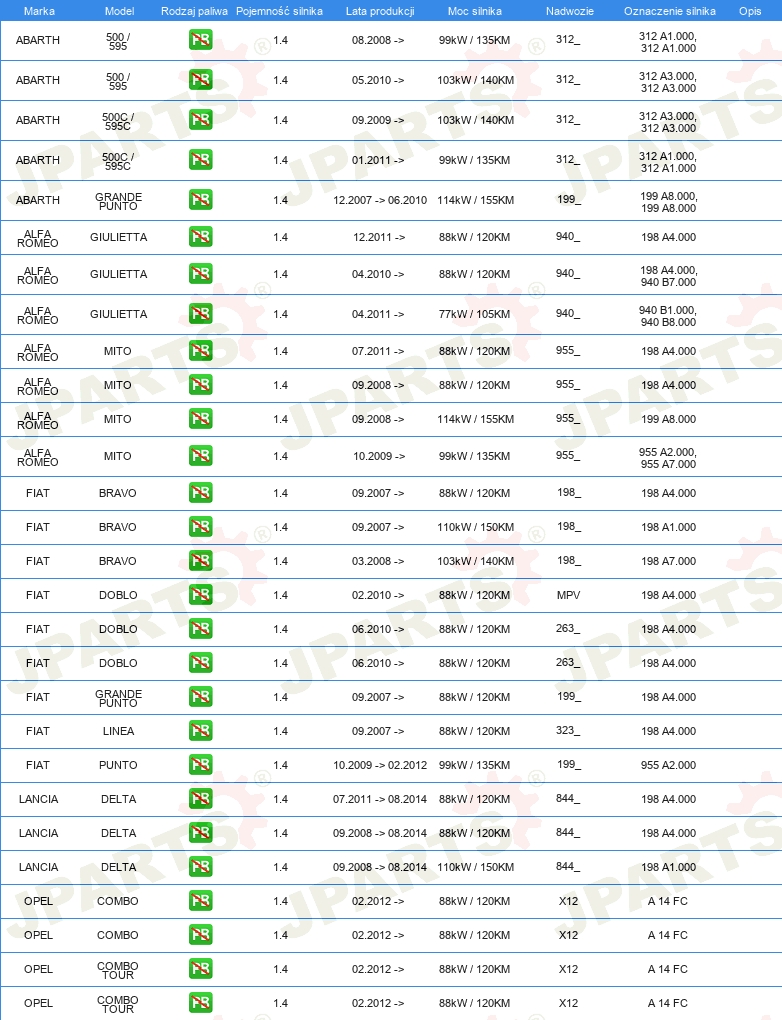Click 323_ body code

tap(568, 731)
